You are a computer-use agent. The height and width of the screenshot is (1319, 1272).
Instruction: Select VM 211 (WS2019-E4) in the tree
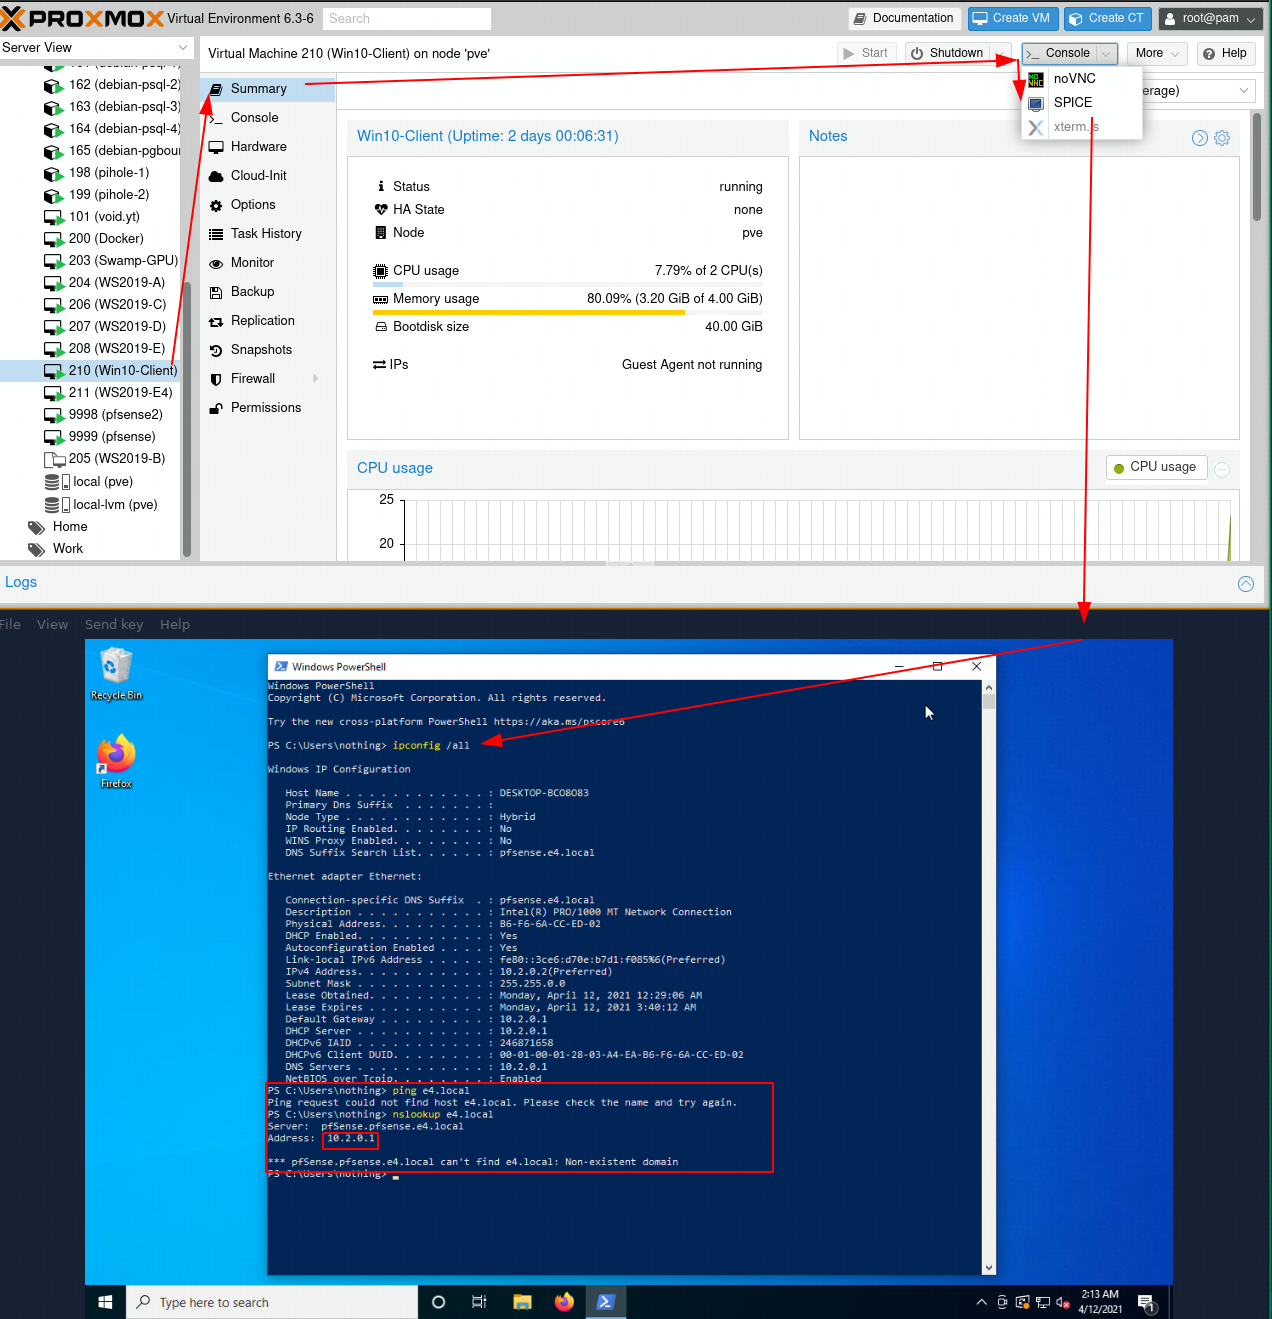click(x=90, y=393)
